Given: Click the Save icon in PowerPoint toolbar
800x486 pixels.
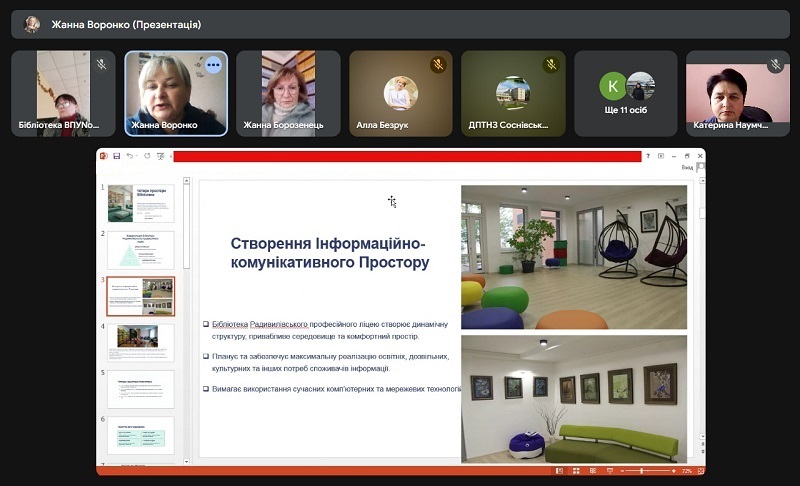Looking at the screenshot, I should click(117, 156).
